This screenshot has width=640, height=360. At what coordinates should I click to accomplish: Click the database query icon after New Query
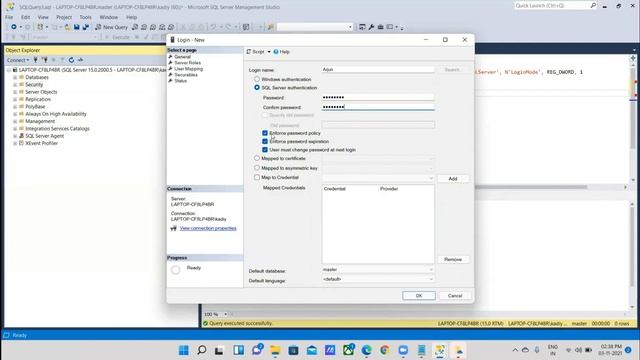(135, 27)
